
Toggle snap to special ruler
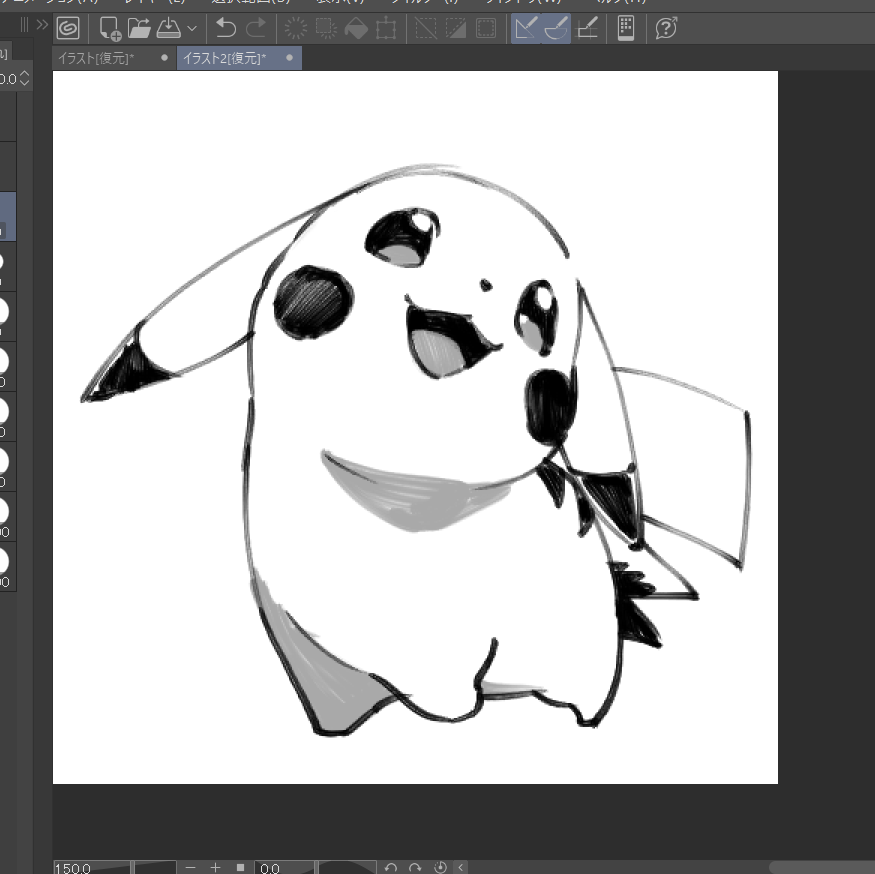tap(557, 28)
